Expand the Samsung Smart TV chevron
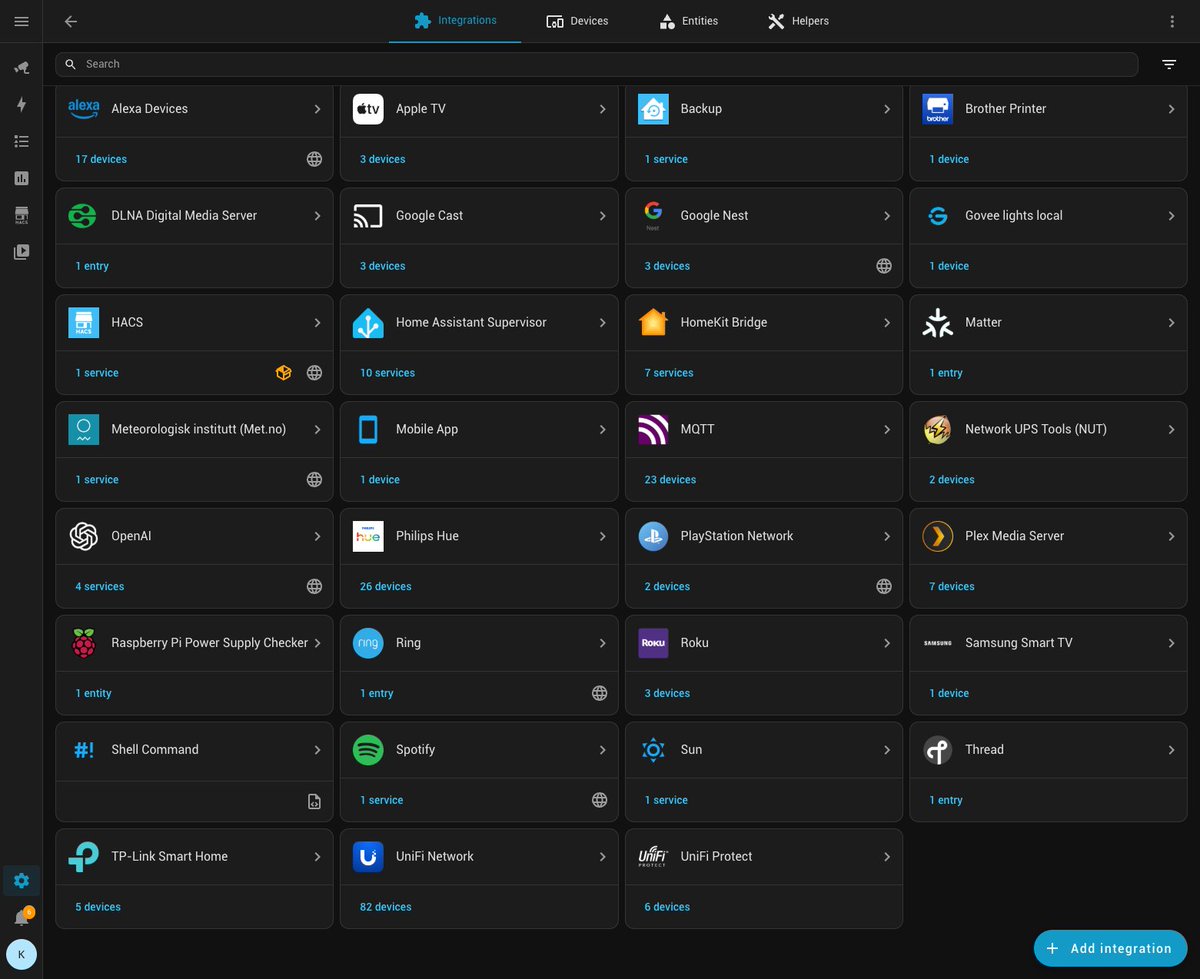 pos(1171,643)
